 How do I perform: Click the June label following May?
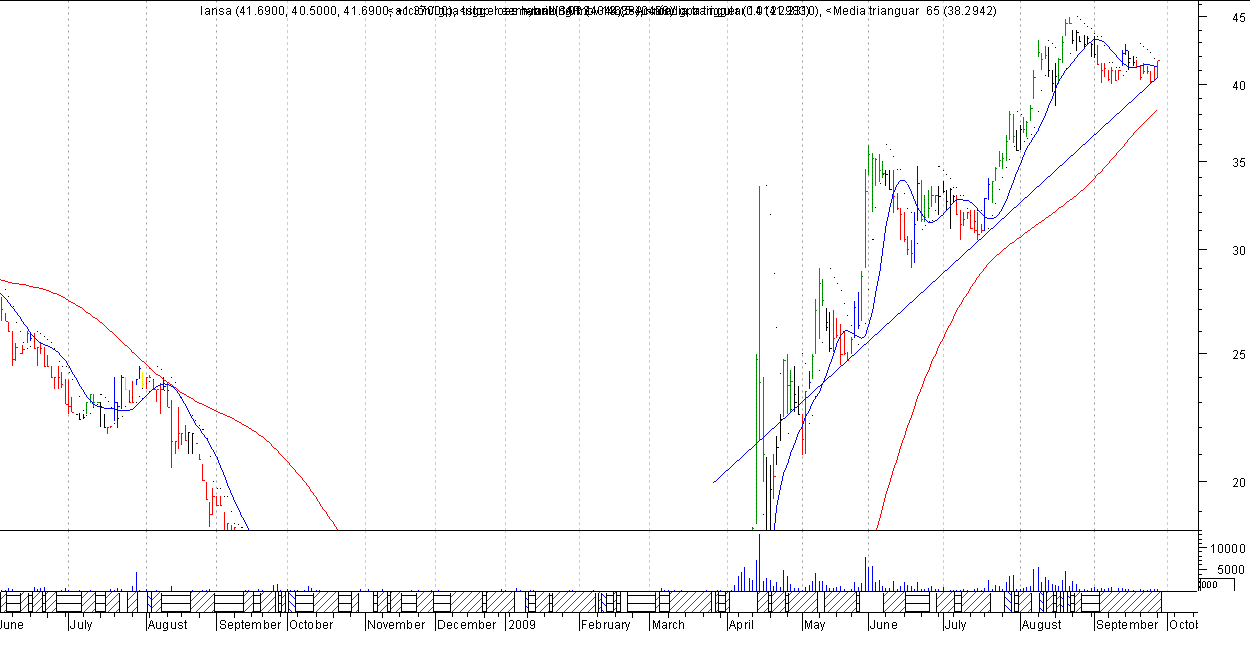pos(883,625)
